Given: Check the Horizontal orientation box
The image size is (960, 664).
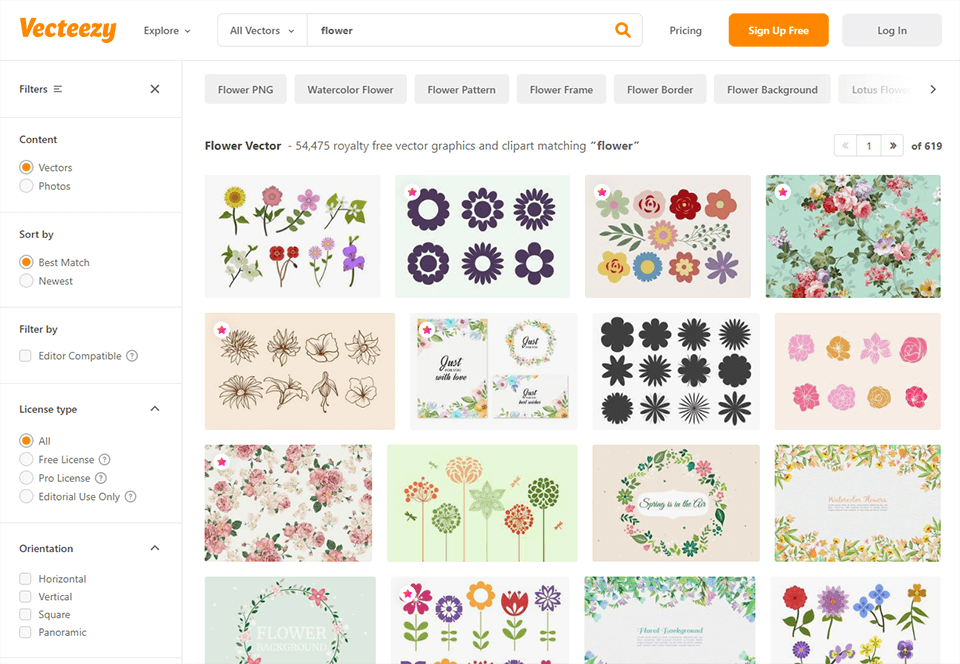Looking at the screenshot, I should pyautogui.click(x=26, y=579).
